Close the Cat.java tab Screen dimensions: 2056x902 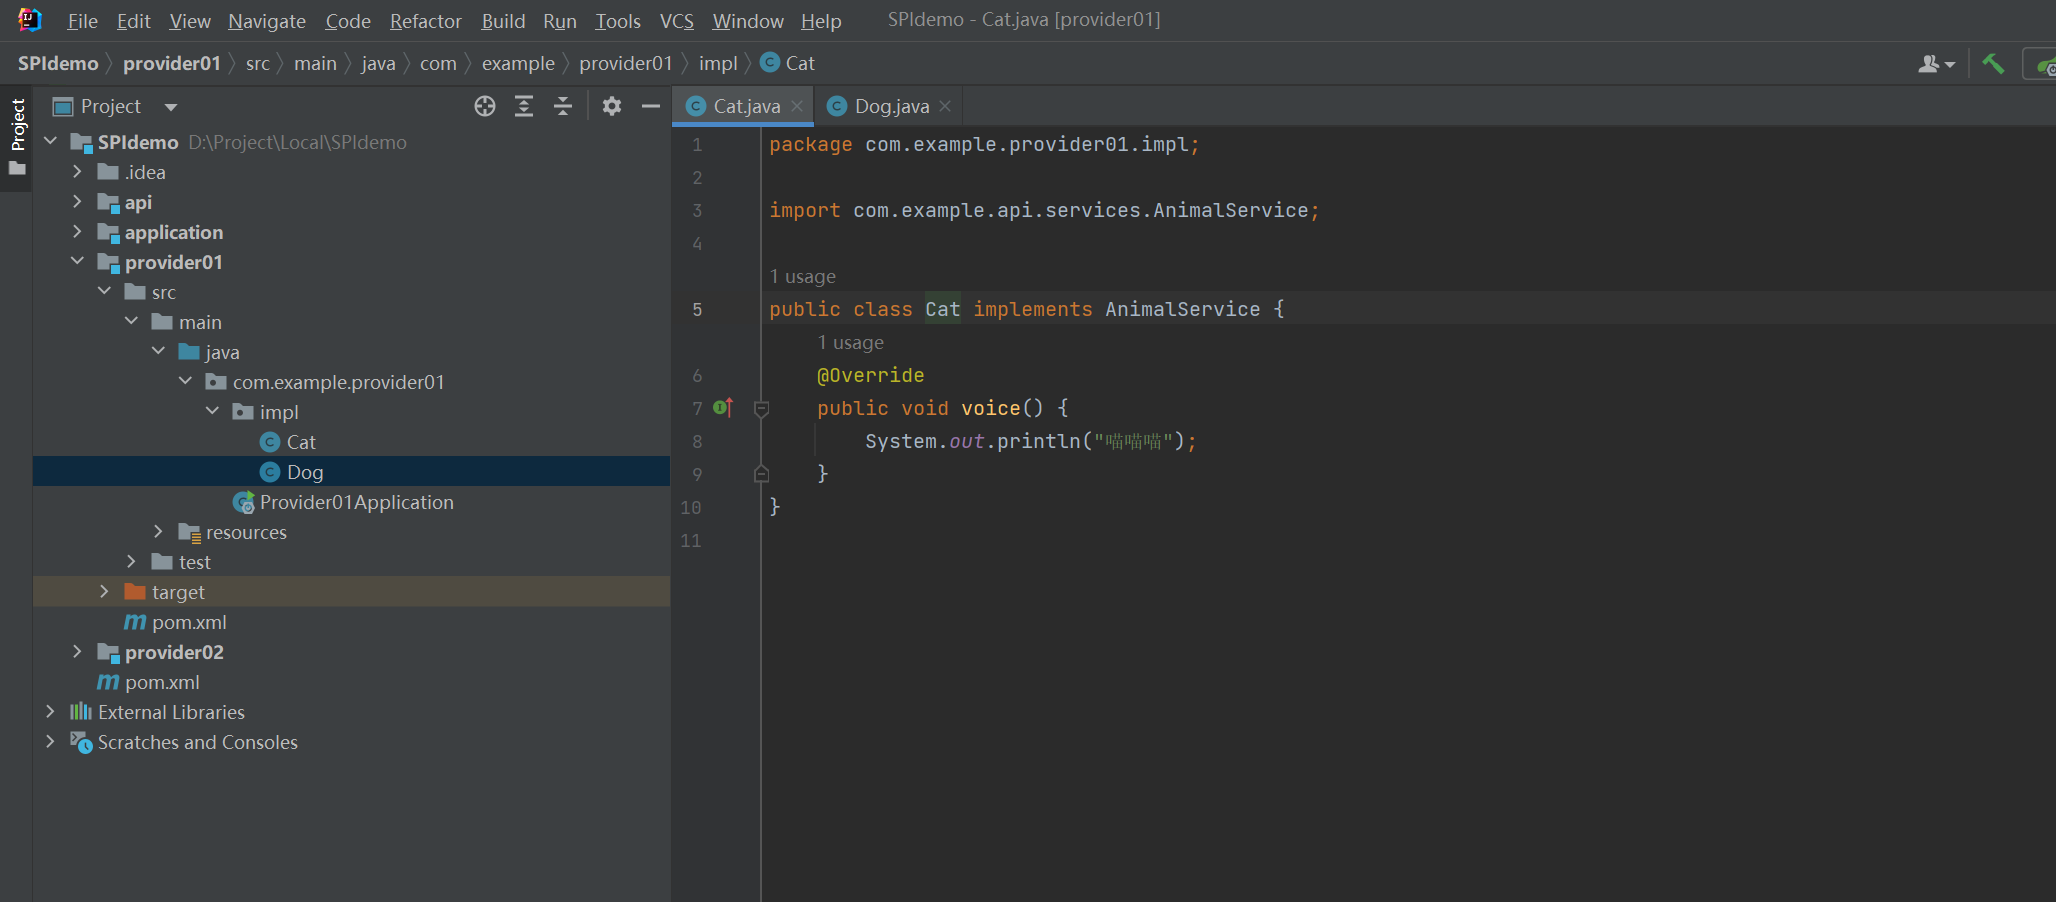(797, 106)
